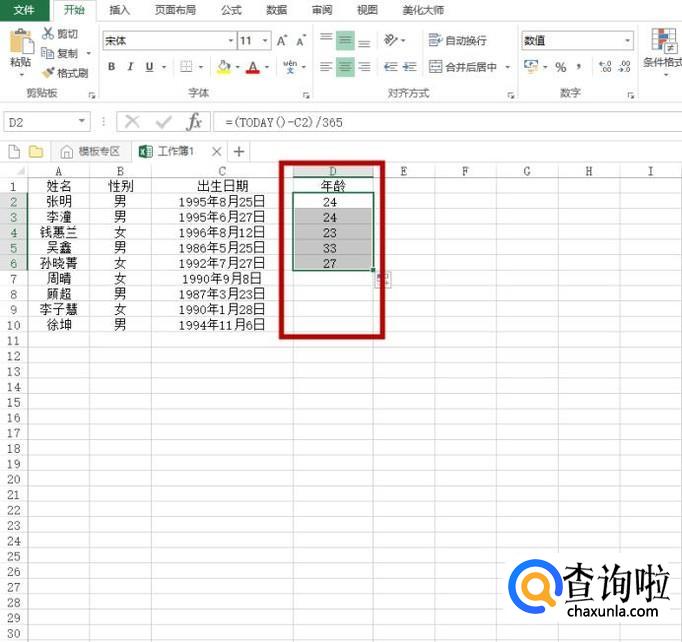Viewport: 682px width, 642px height.
Task: Decrease indent icon
Action: (x=391, y=67)
